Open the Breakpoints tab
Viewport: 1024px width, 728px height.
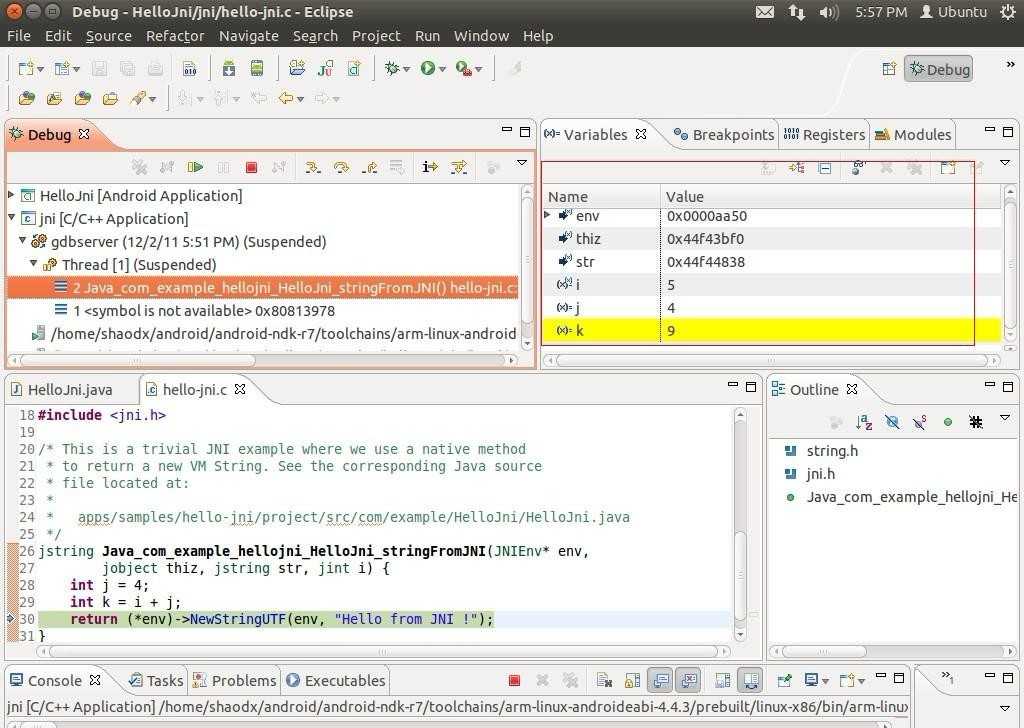click(x=724, y=135)
